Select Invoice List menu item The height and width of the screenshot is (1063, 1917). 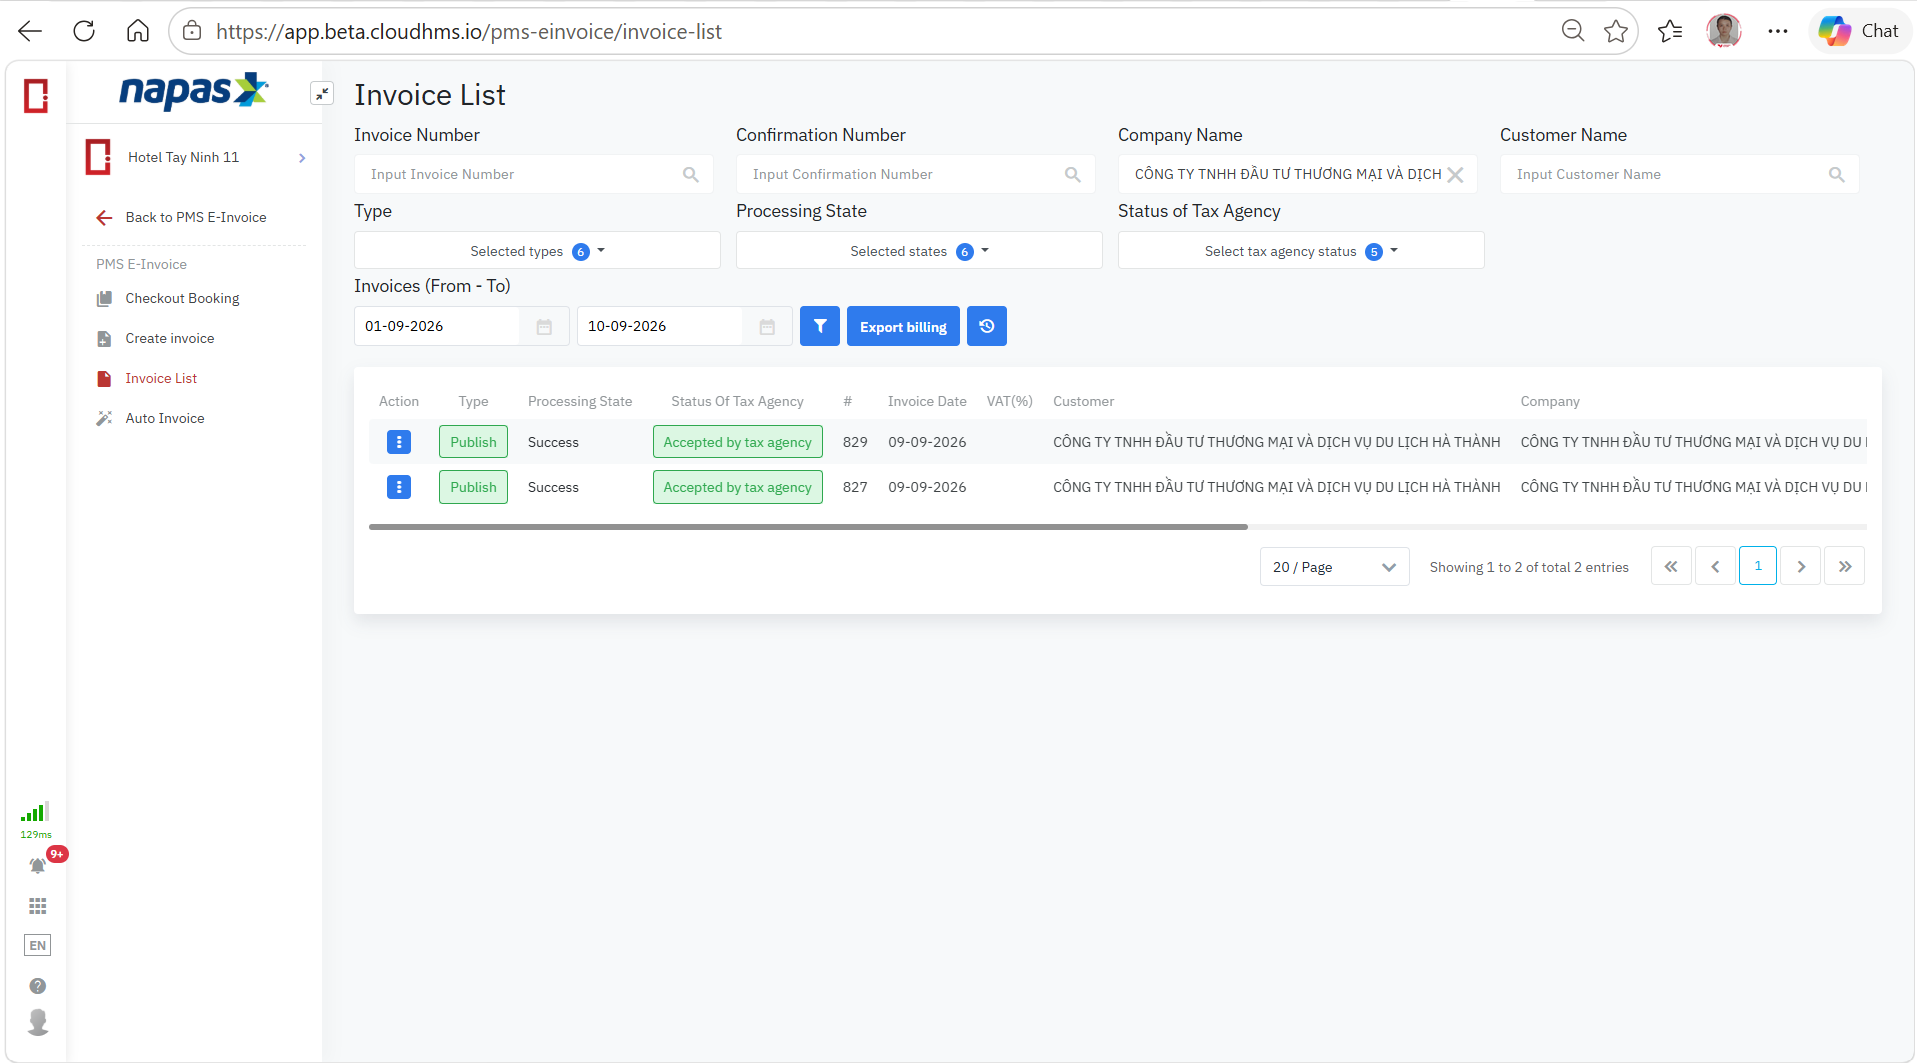tap(161, 378)
